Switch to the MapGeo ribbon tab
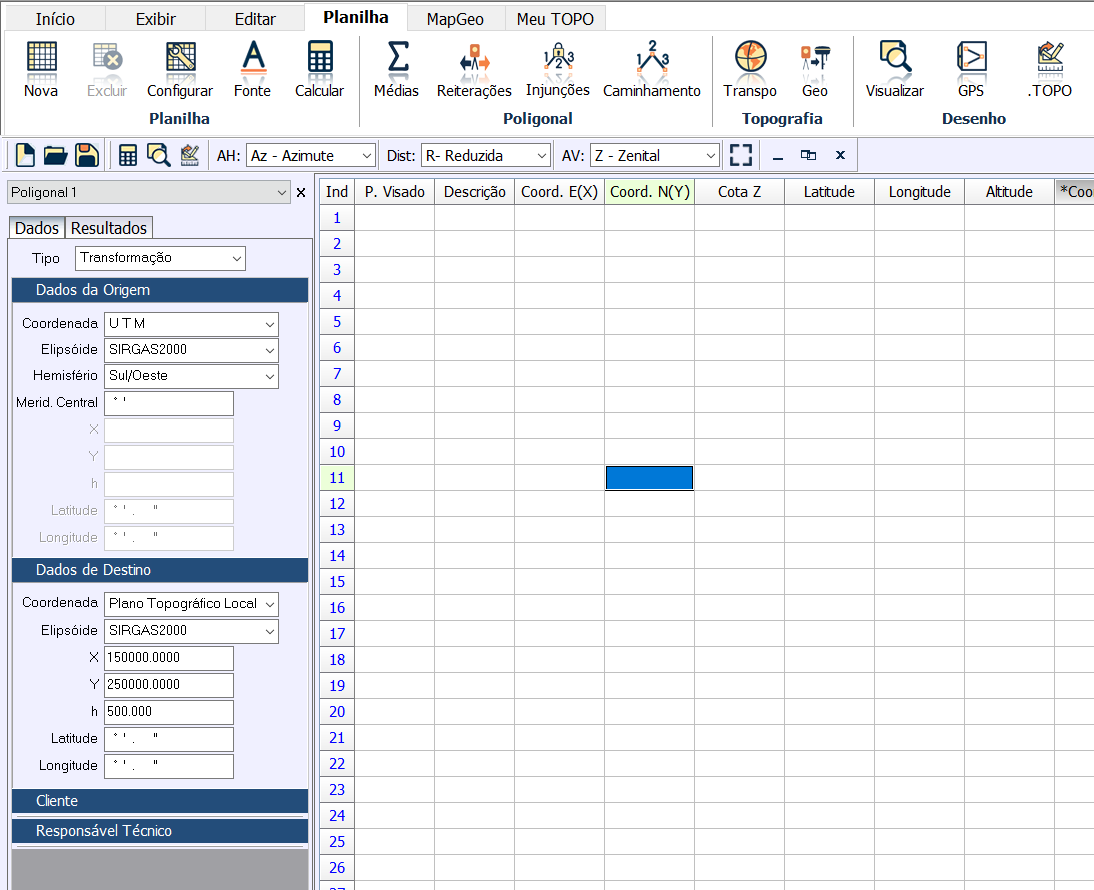This screenshot has width=1094, height=890. [455, 19]
